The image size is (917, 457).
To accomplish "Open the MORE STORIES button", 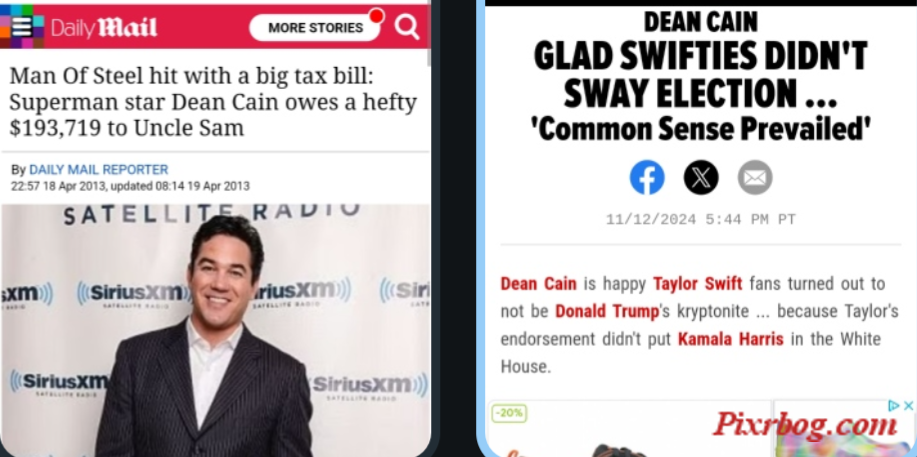I will 315,28.
